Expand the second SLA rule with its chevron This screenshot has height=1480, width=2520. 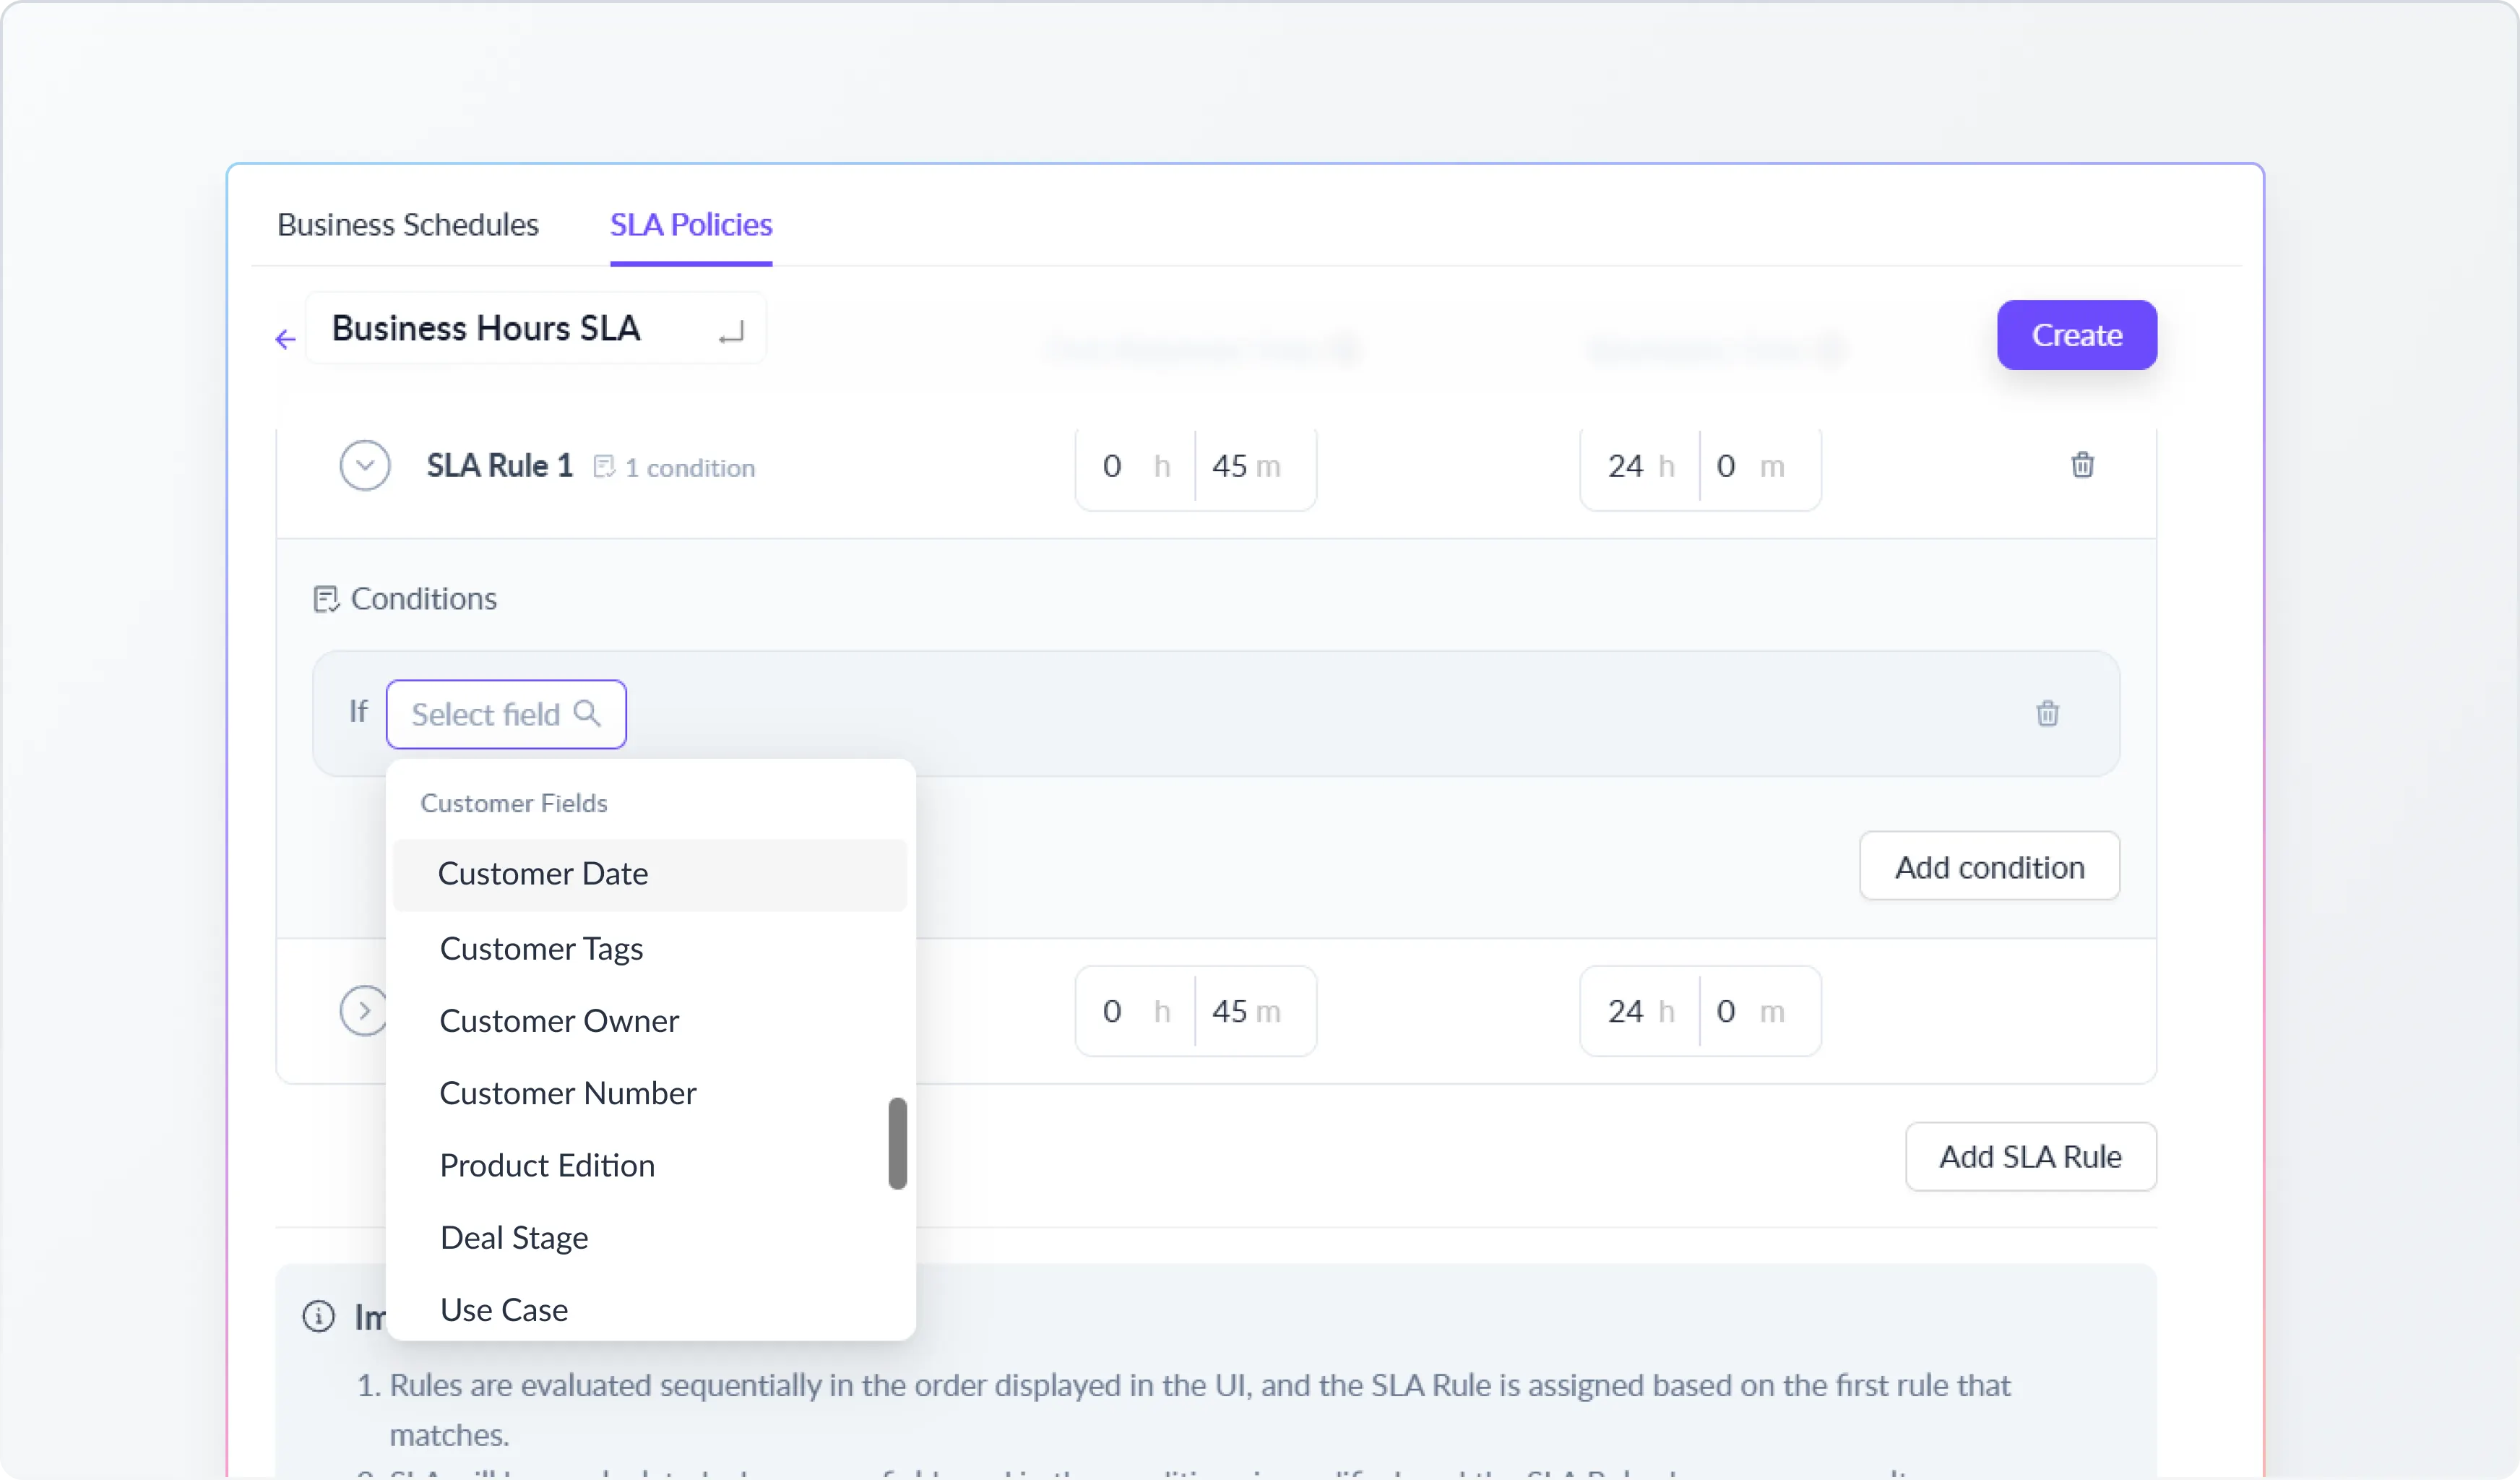pyautogui.click(x=364, y=1011)
